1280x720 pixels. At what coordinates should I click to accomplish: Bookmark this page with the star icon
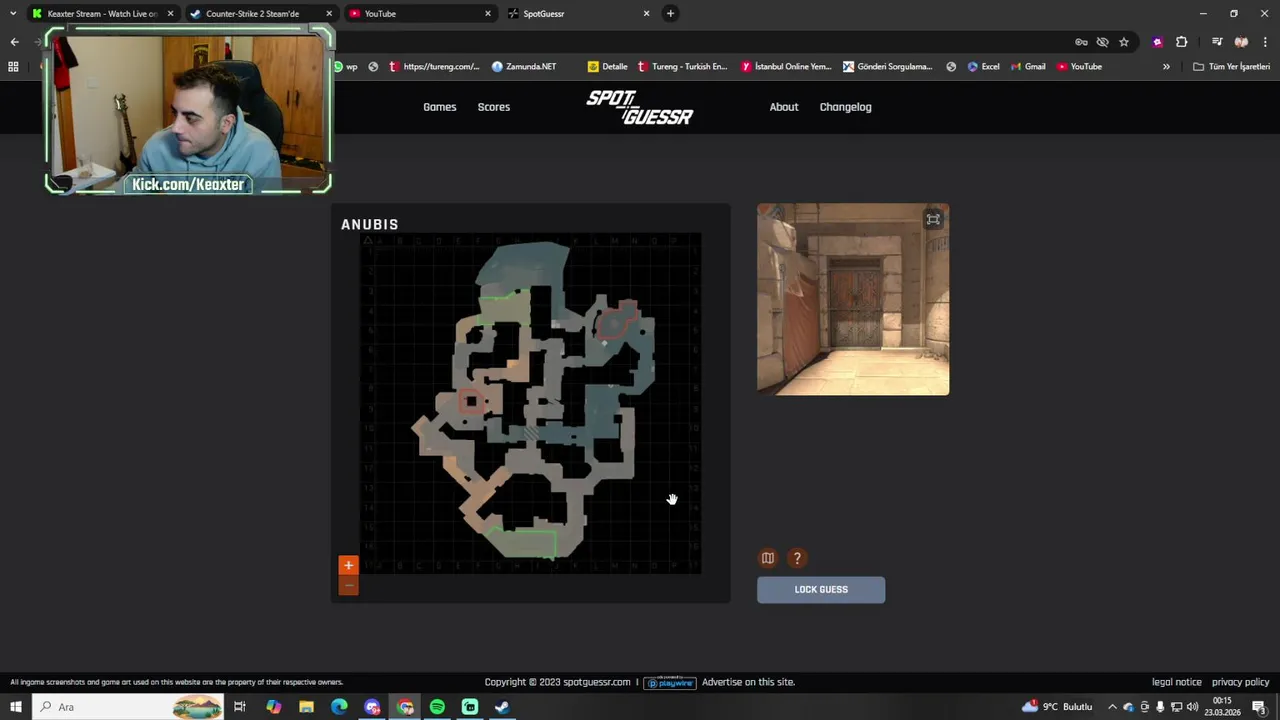1124,42
